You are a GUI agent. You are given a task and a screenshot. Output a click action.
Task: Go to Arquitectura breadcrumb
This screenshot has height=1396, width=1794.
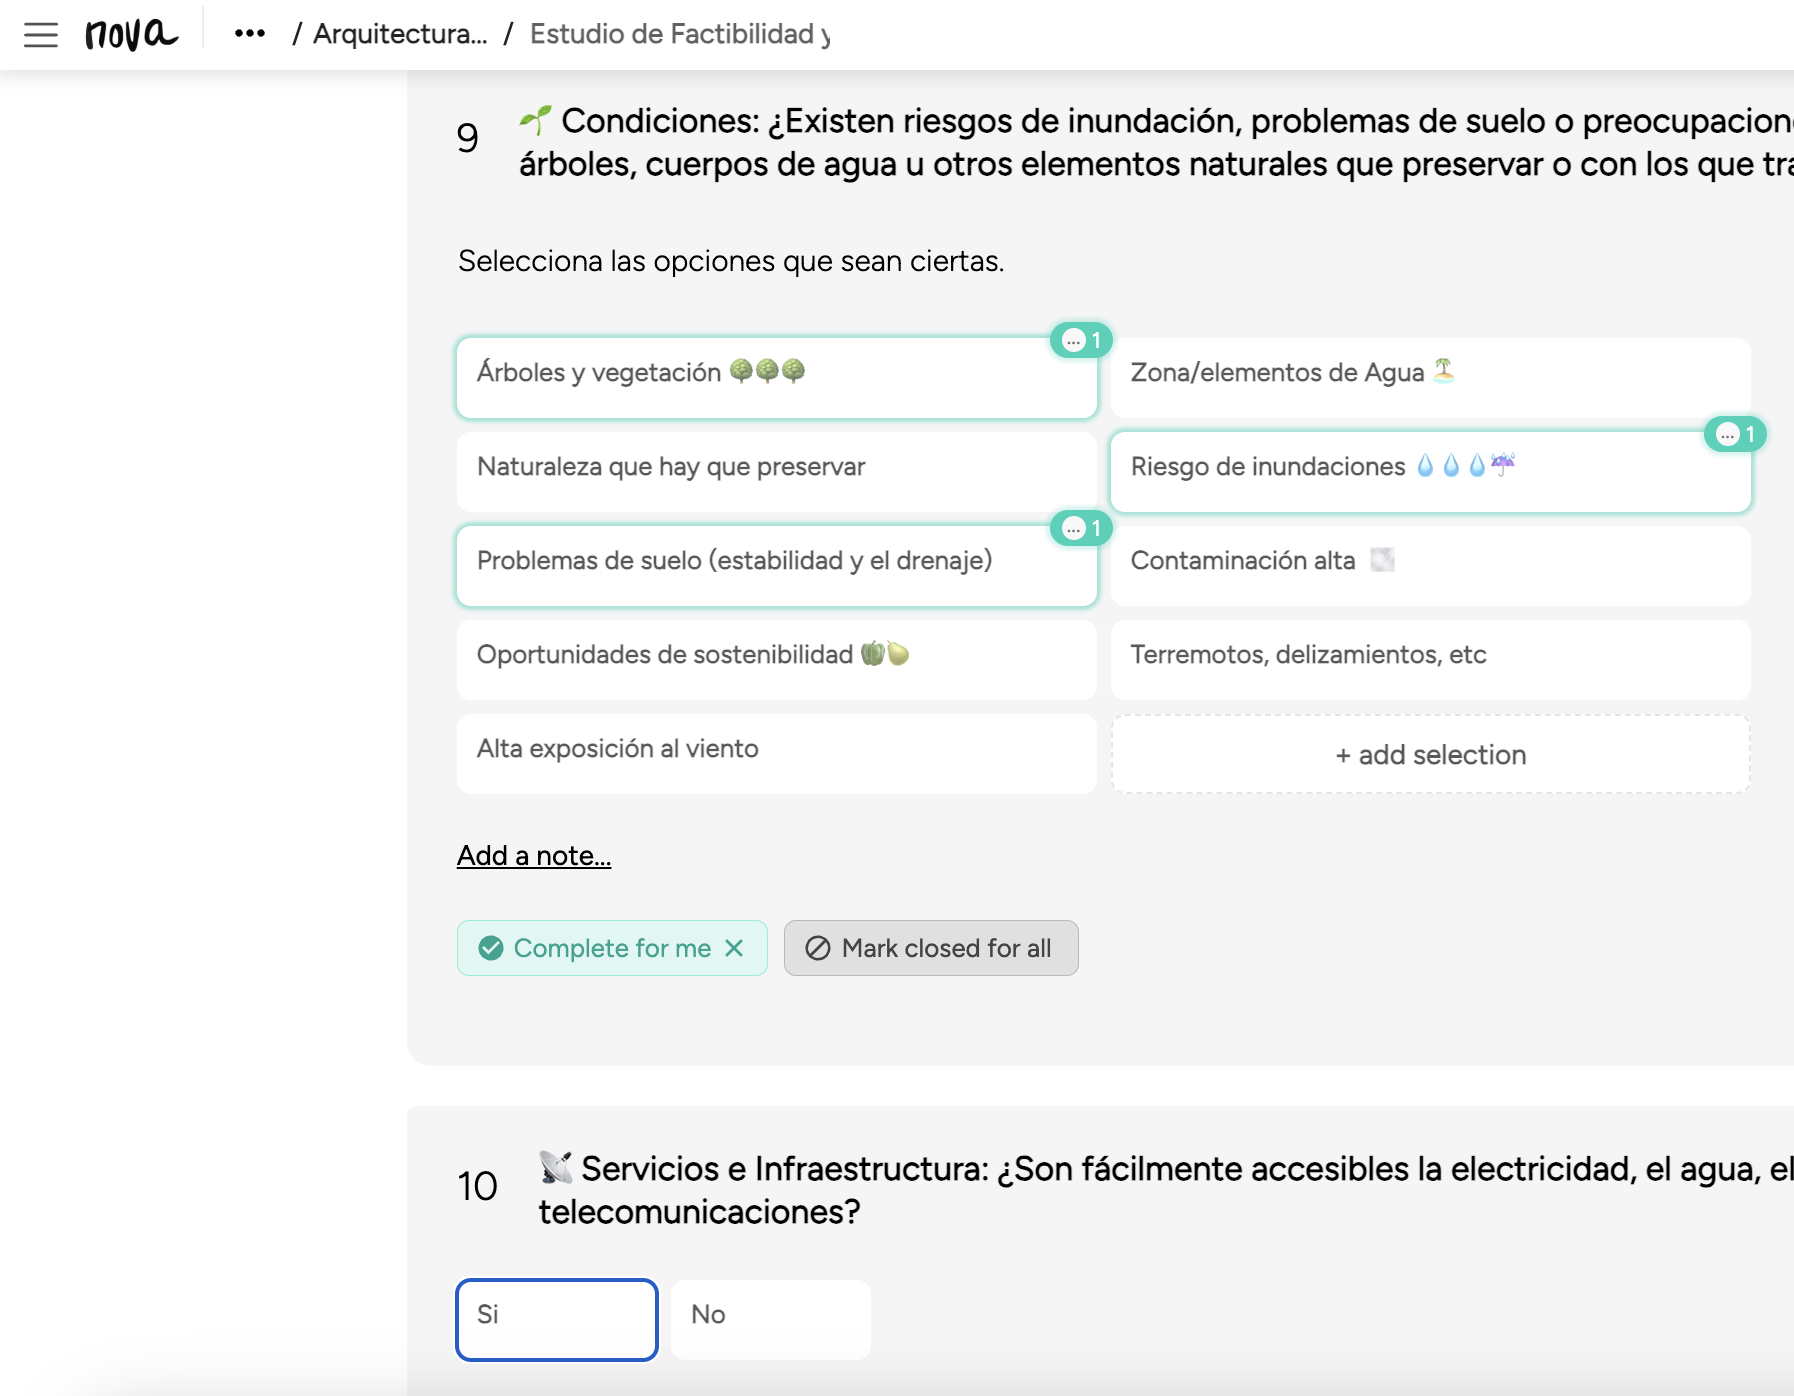[400, 34]
